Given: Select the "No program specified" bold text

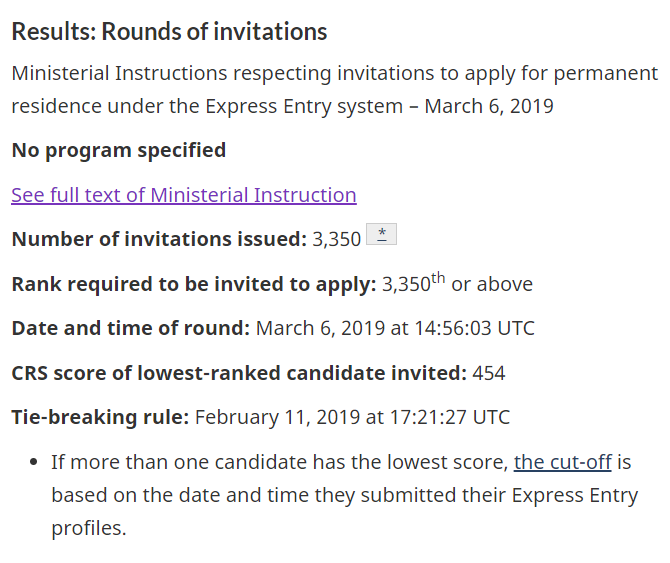Looking at the screenshot, I should click(118, 150).
